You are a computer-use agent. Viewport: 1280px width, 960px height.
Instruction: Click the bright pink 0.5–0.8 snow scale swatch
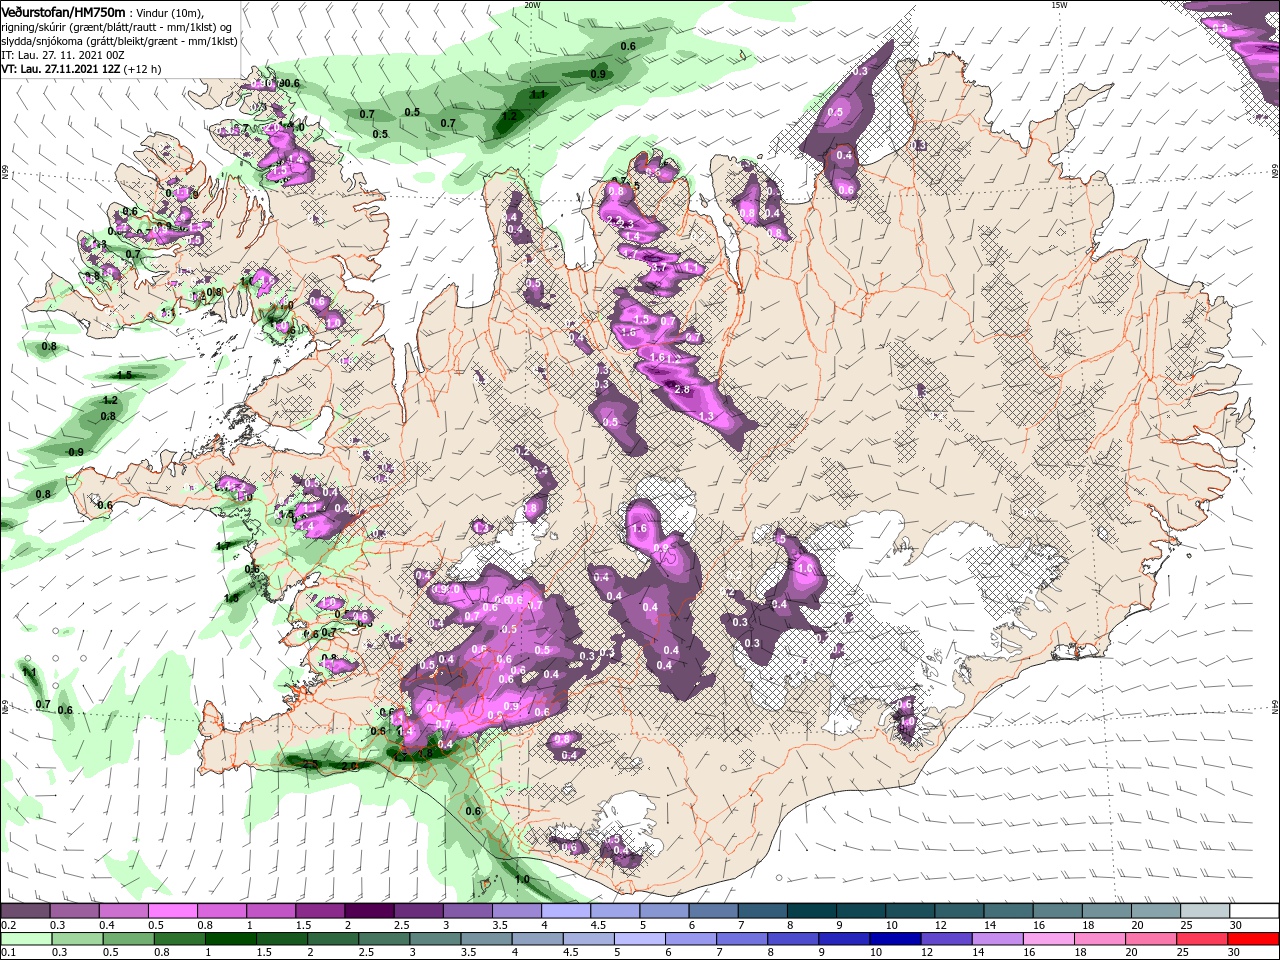(172, 911)
